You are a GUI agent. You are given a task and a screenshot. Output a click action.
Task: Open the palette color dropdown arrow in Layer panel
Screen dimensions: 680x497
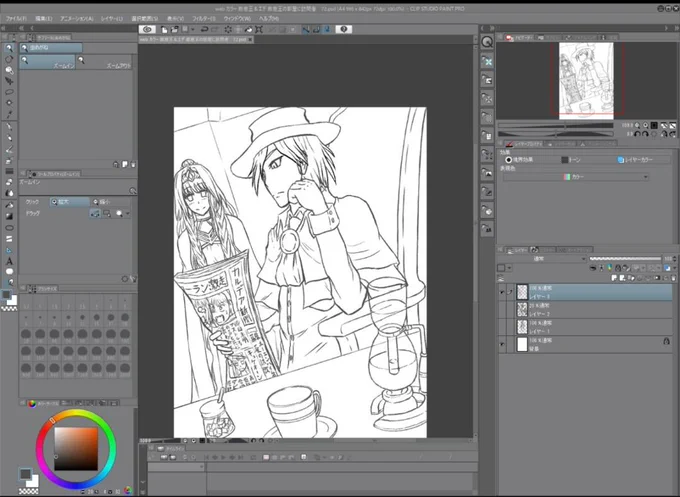(x=509, y=268)
